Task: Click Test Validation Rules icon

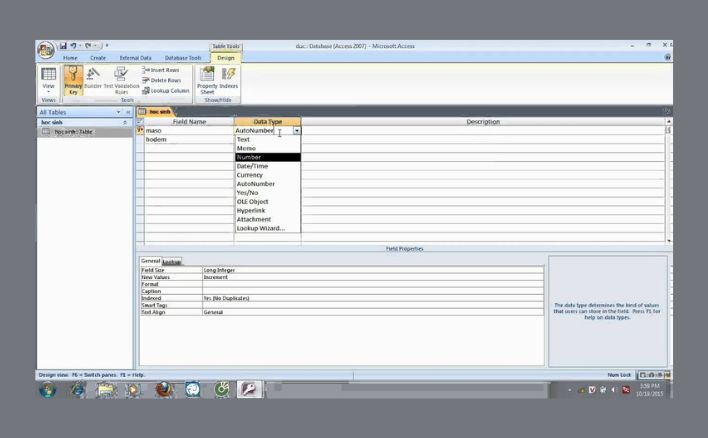Action: click(120, 79)
